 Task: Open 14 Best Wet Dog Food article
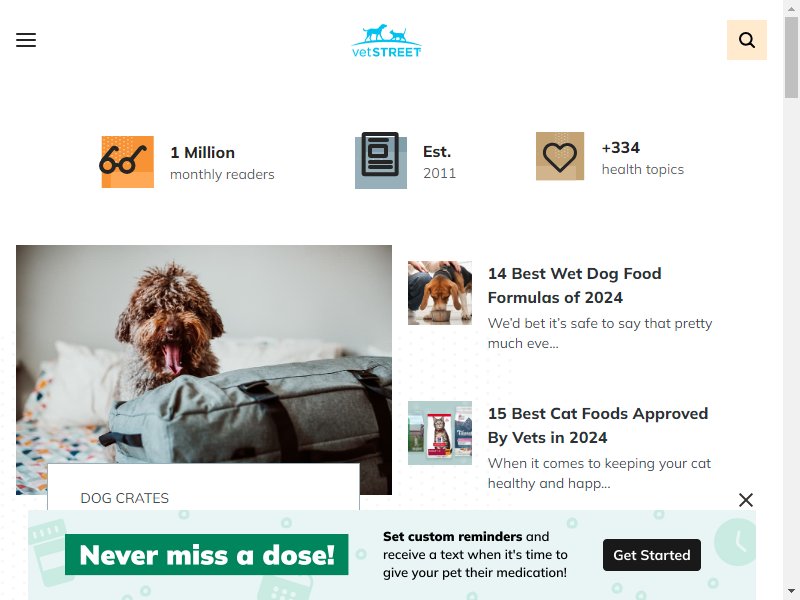click(574, 285)
